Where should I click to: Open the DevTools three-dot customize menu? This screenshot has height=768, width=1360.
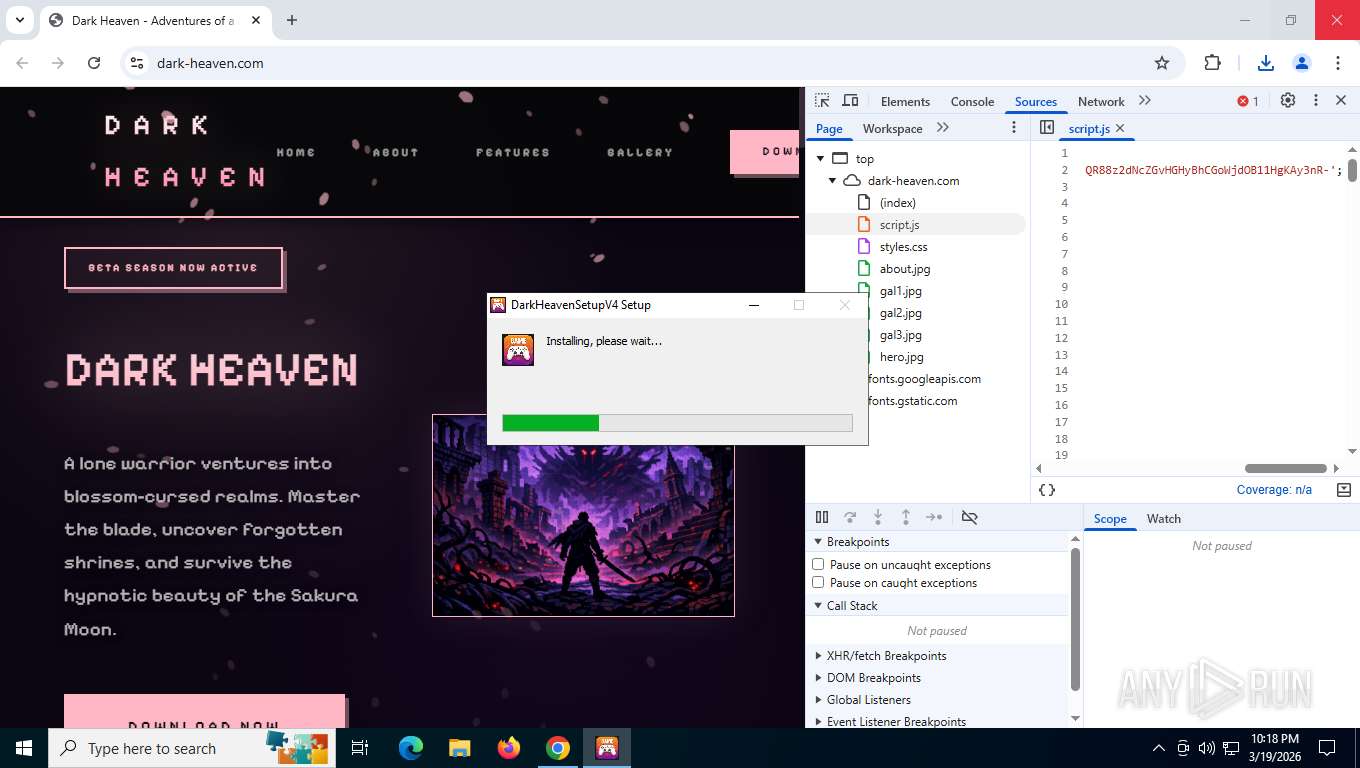[x=1316, y=100]
